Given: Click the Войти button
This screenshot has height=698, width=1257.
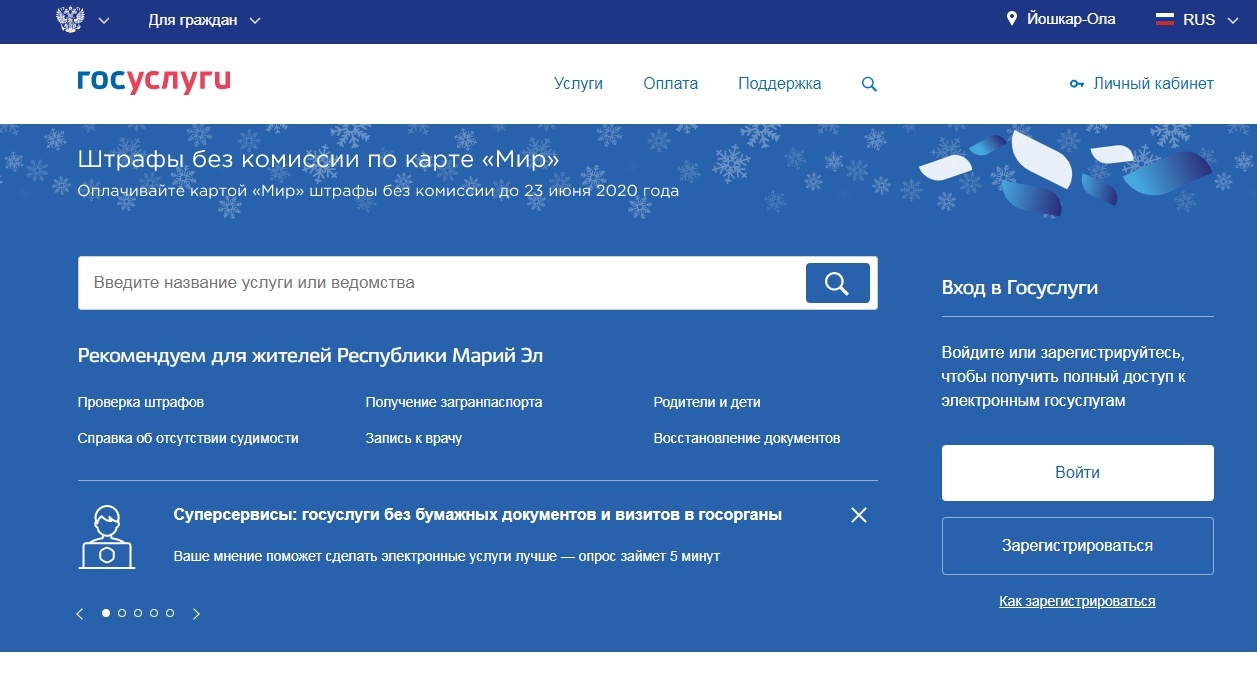Looking at the screenshot, I should 1077,473.
